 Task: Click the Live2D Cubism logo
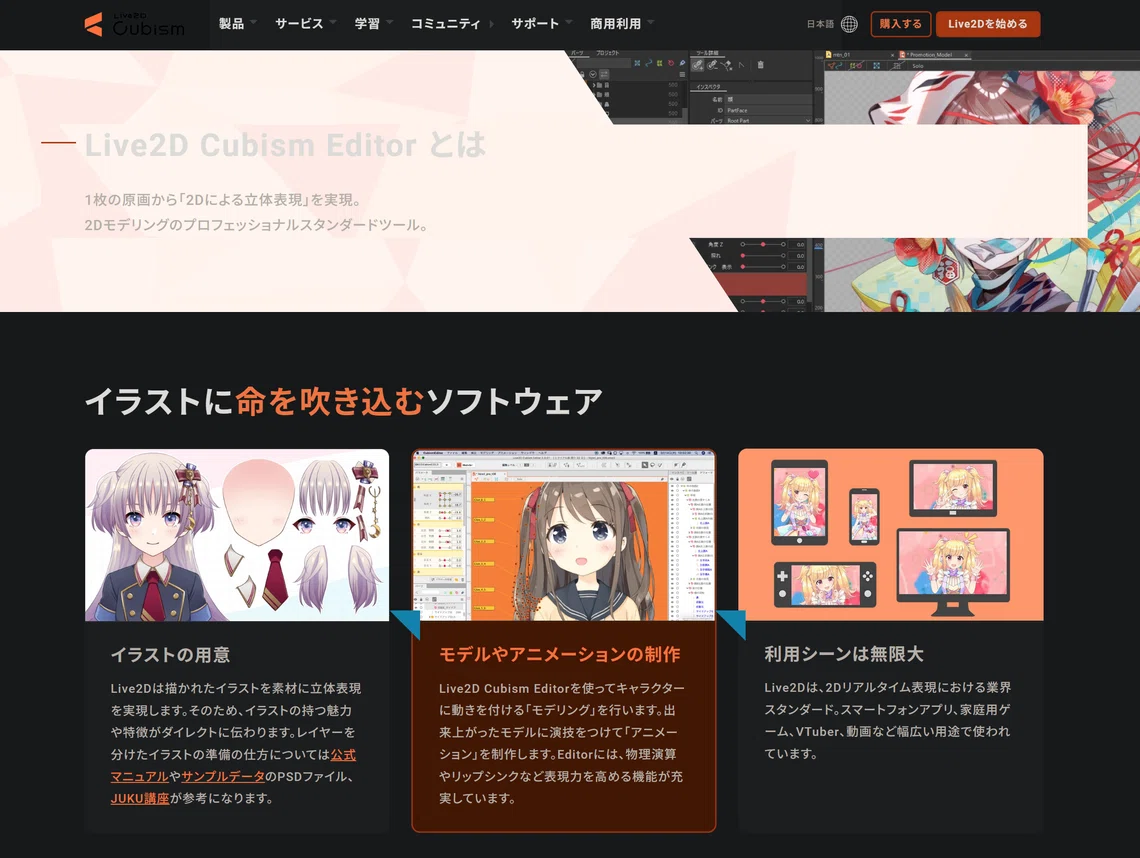pos(135,24)
